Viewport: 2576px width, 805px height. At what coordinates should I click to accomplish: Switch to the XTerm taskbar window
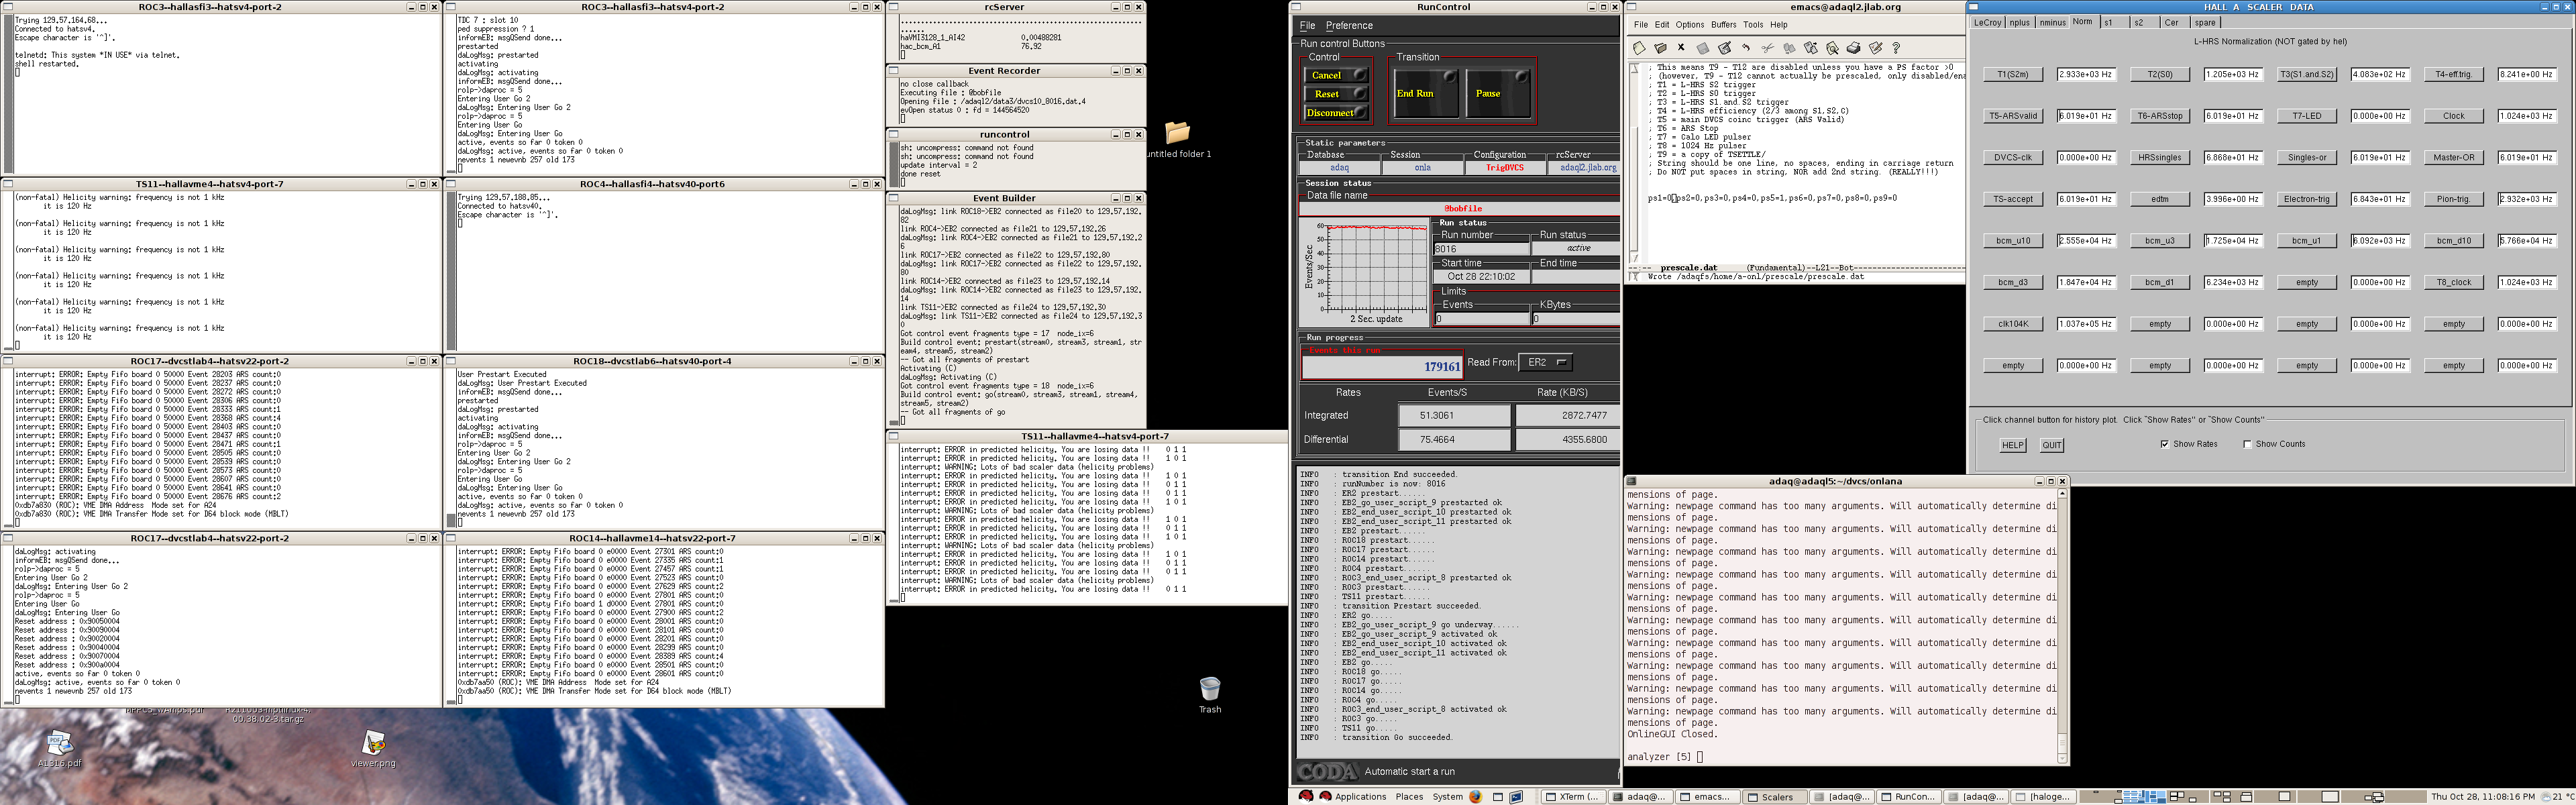[x=1573, y=797]
